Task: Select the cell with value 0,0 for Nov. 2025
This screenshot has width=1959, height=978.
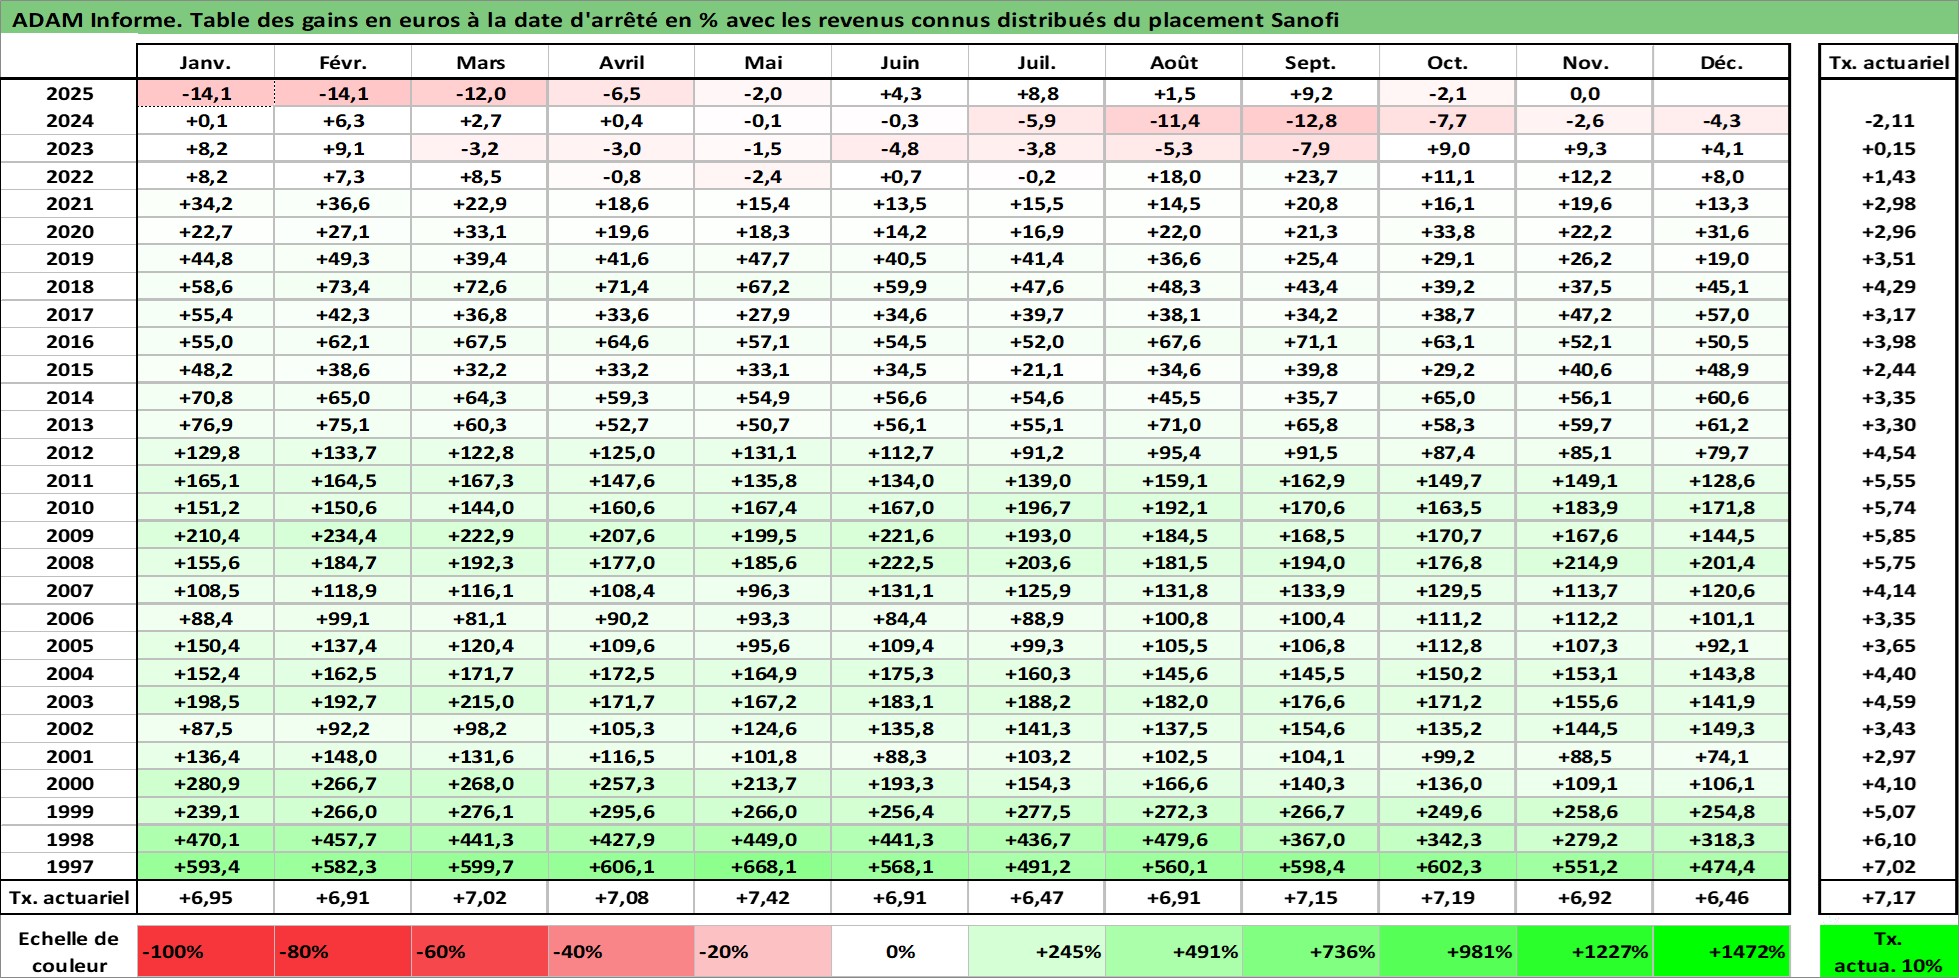Action: click(1585, 93)
